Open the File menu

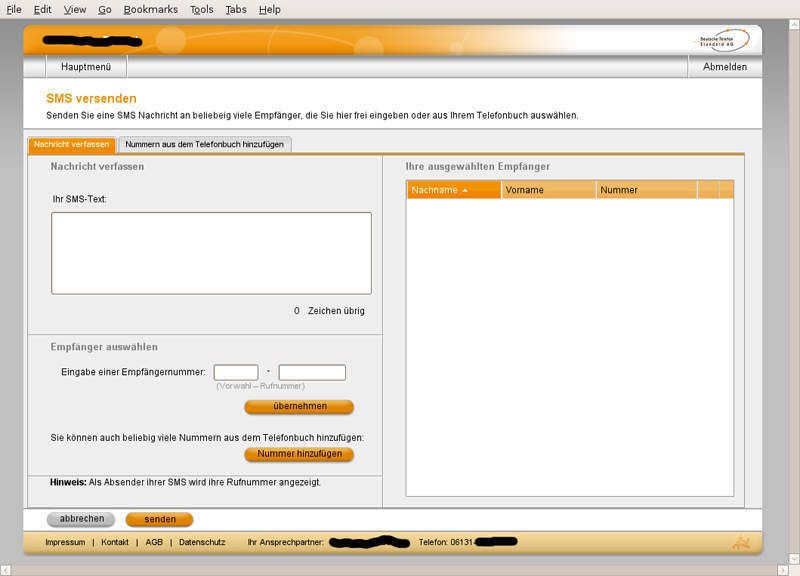(x=14, y=9)
